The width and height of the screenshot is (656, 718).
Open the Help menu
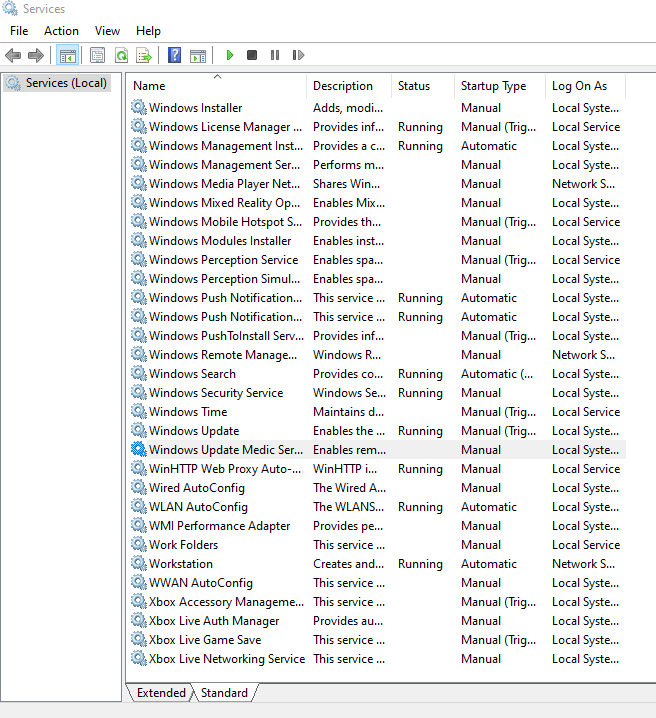tap(148, 31)
